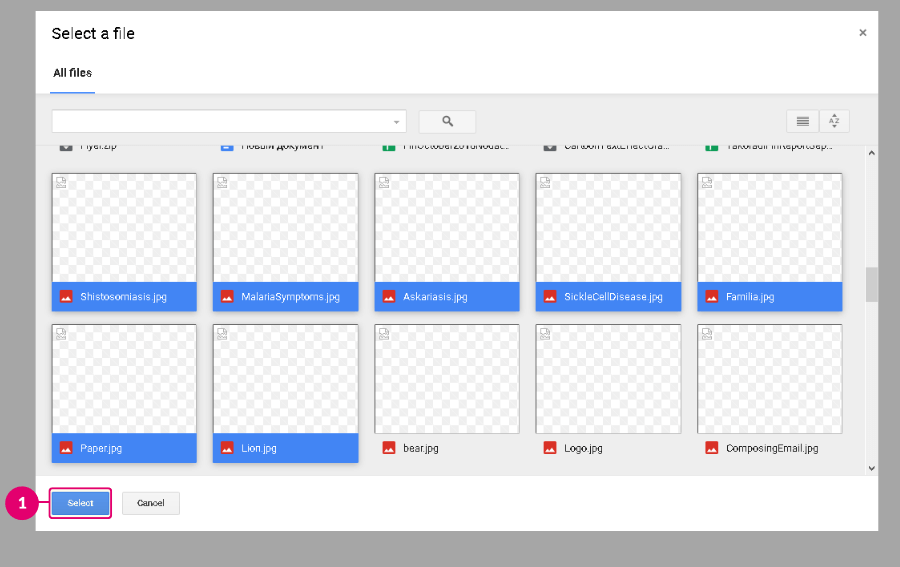The image size is (900, 567).
Task: Select the MalariaSymptoms.jpg thumbnail
Action: coord(285,228)
